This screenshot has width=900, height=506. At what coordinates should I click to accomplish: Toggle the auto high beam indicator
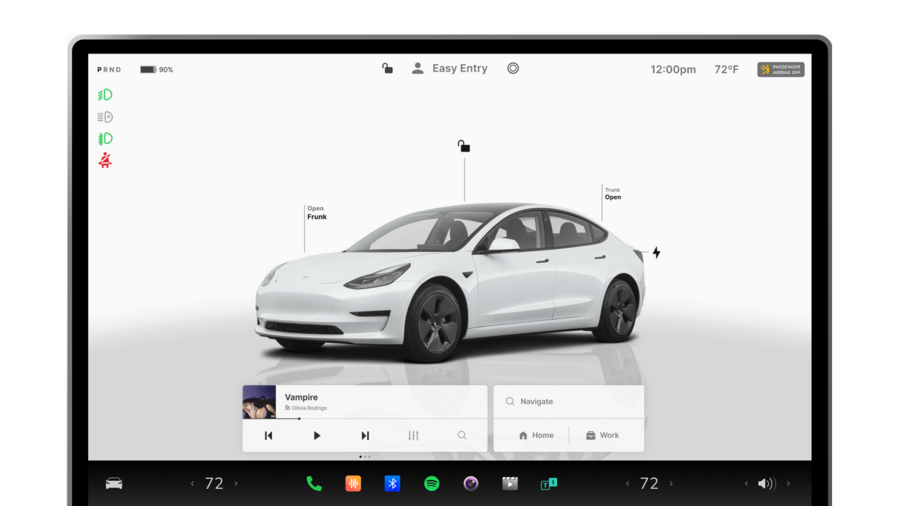105,117
